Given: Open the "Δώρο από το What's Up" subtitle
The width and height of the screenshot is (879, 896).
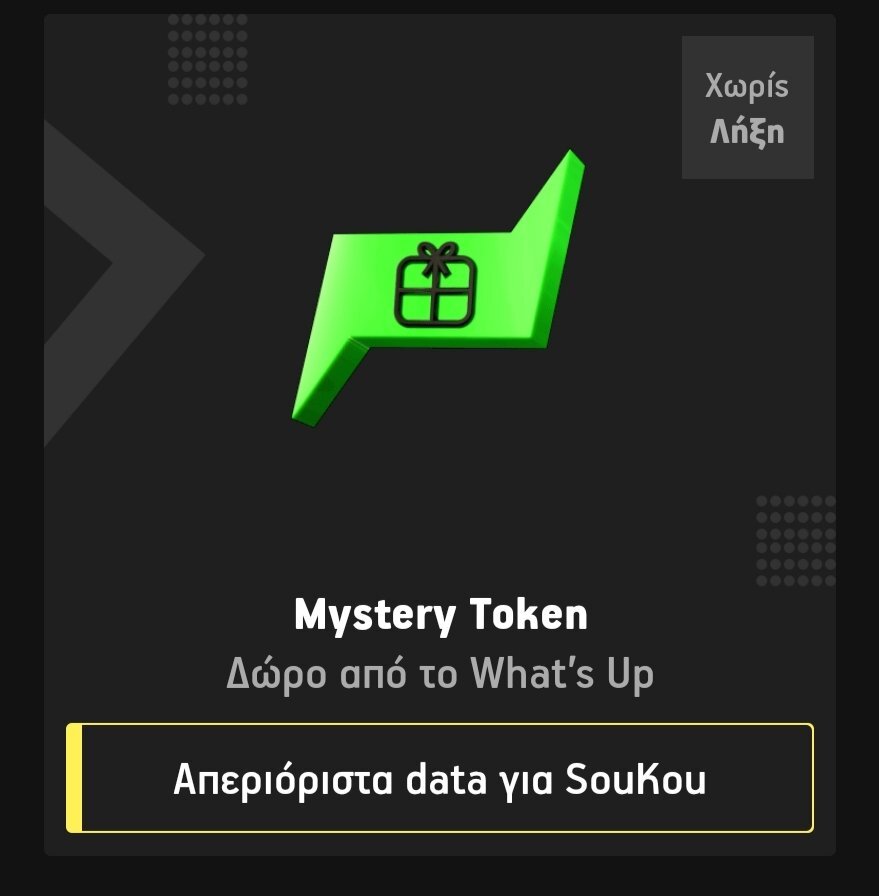Looking at the screenshot, I should 440,674.
